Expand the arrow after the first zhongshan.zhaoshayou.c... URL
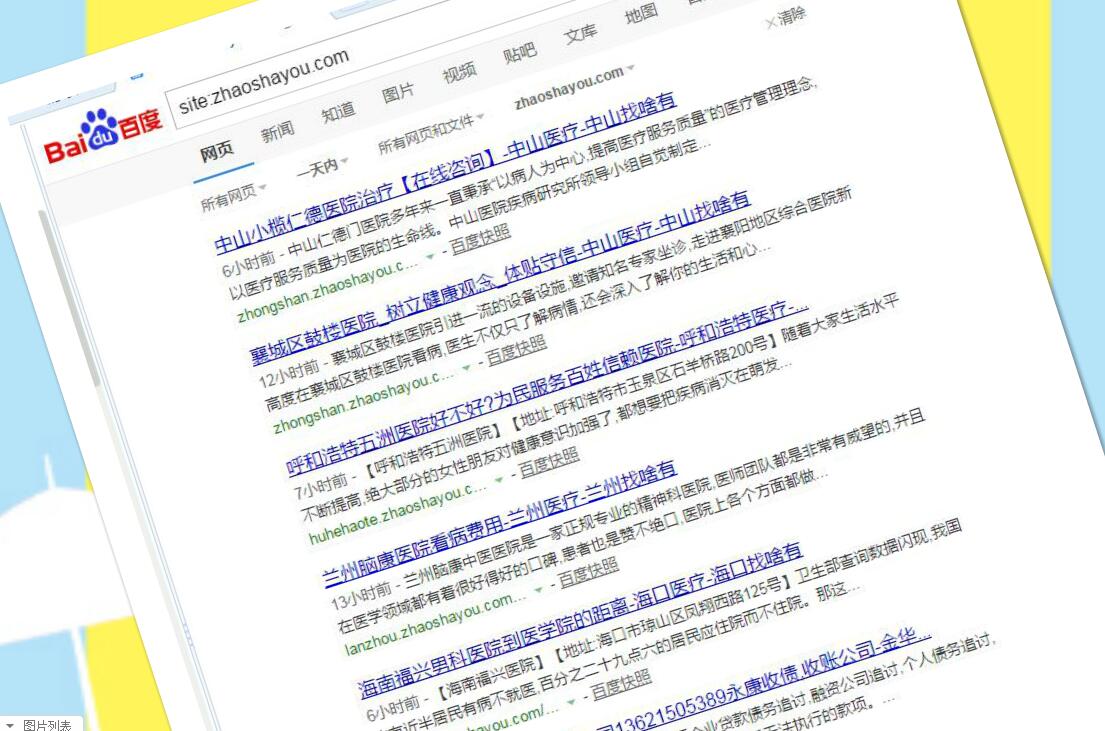Image resolution: width=1105 pixels, height=731 pixels. (430, 257)
